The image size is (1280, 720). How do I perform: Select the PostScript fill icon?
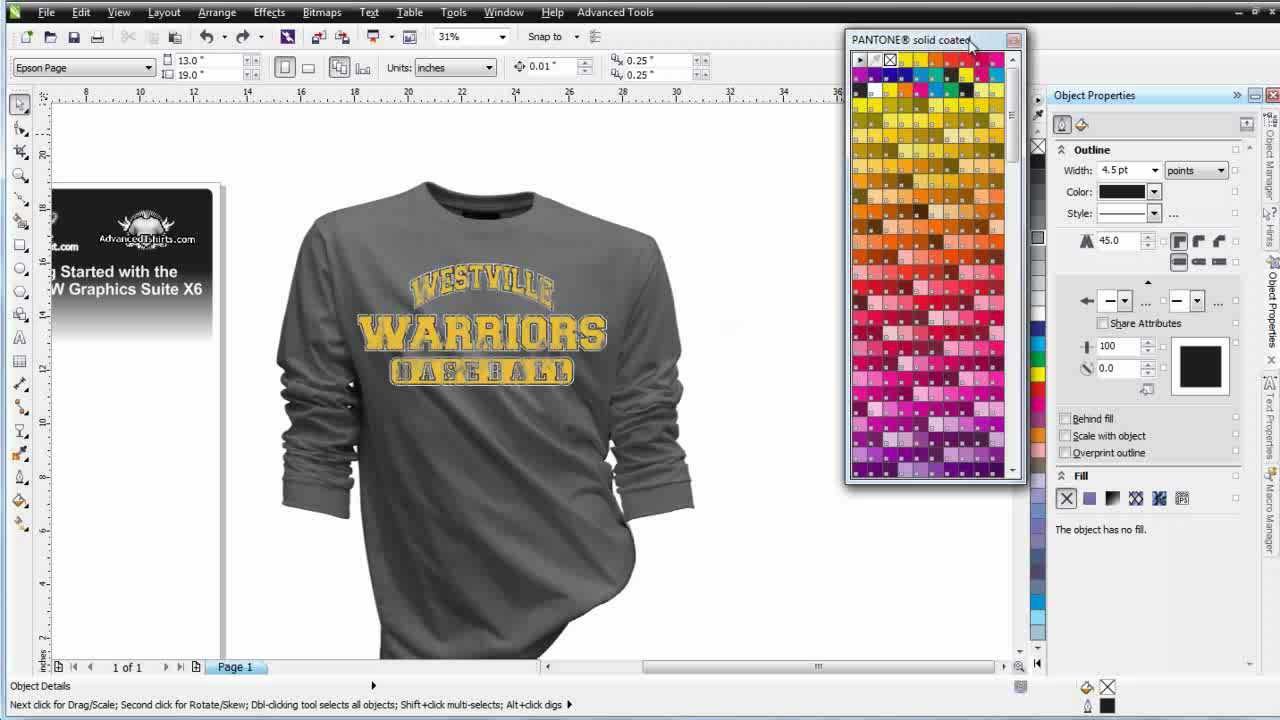click(1182, 498)
